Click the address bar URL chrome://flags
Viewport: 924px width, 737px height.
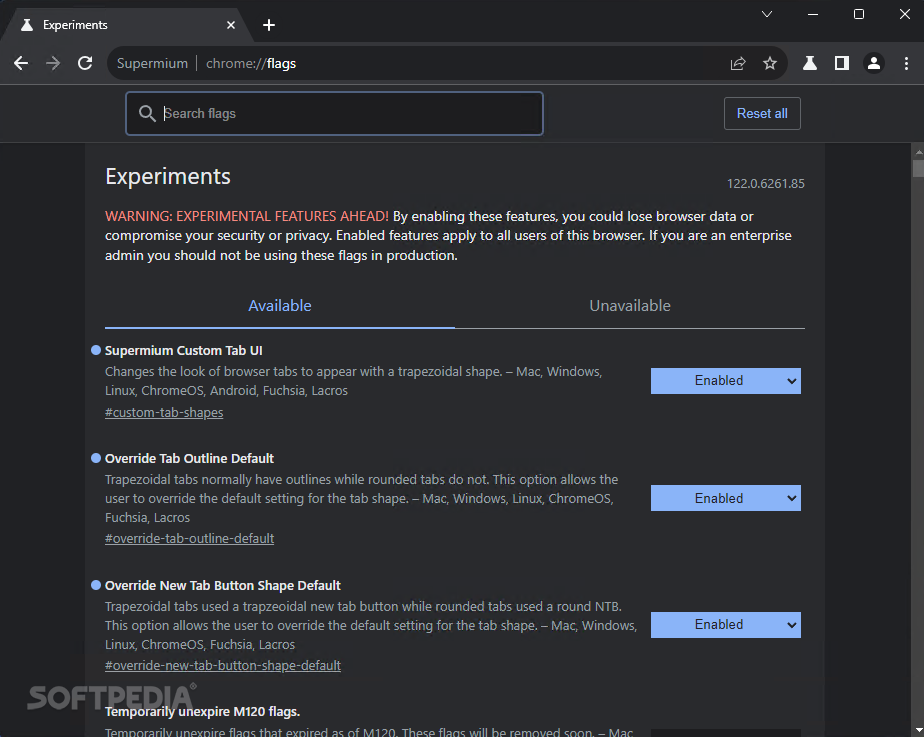point(251,63)
